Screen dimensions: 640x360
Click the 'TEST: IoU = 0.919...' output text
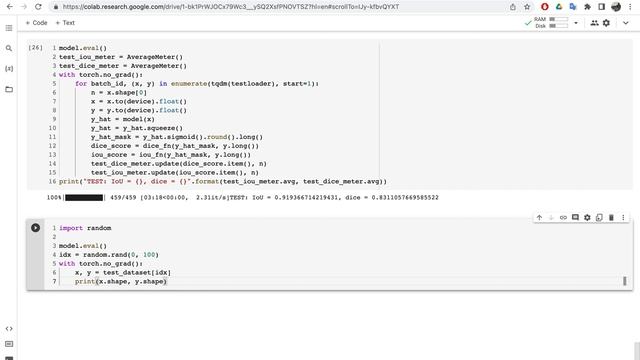point(334,198)
